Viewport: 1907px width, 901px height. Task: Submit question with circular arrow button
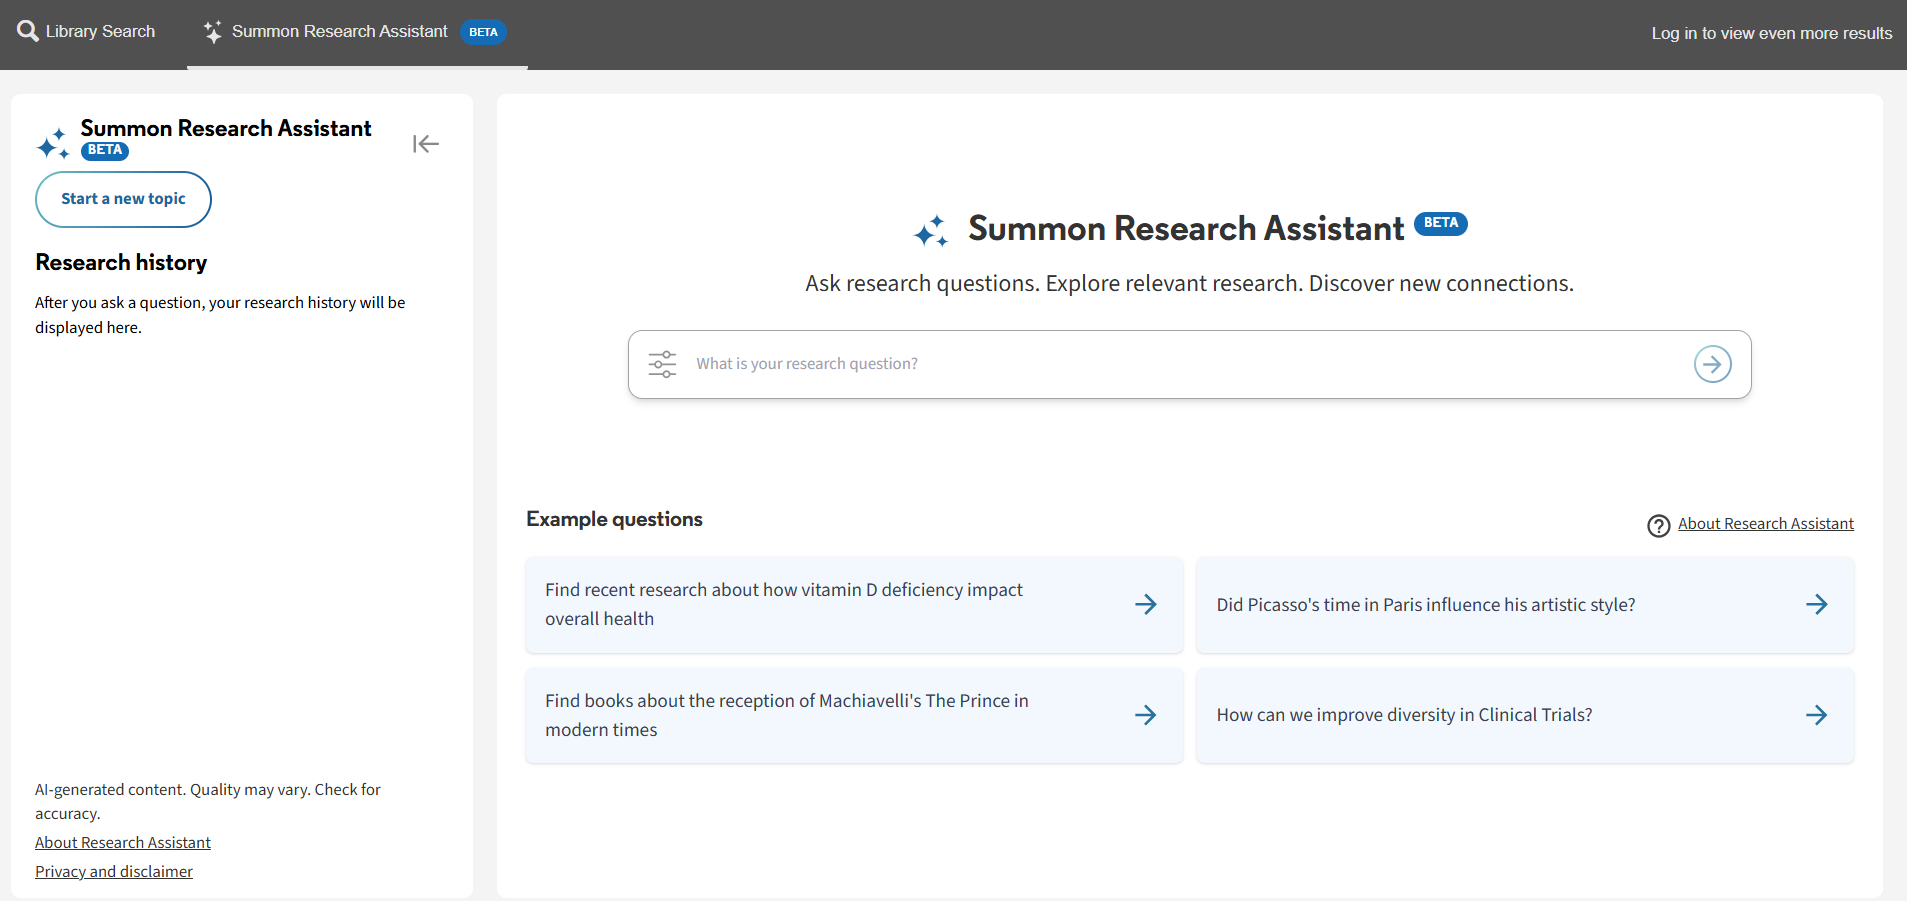1712,364
